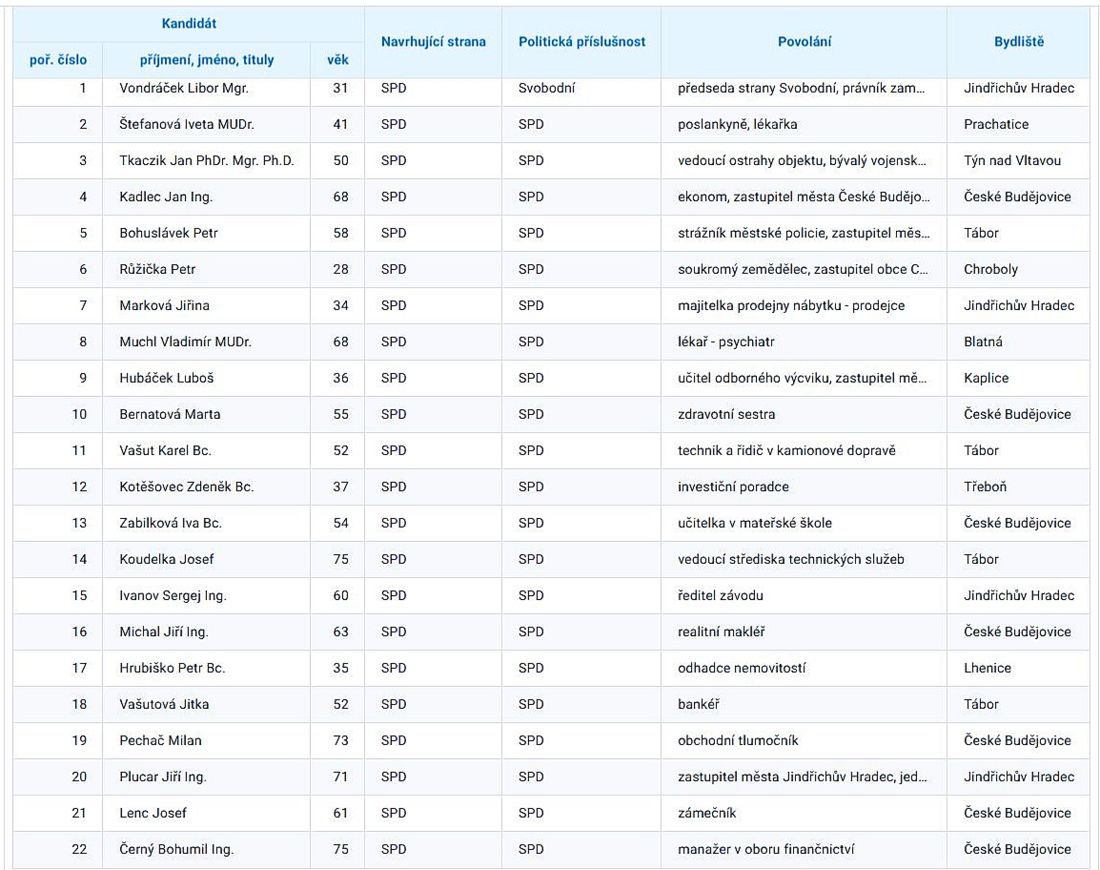Viewport: 1100px width, 870px height.
Task: Select the row of Růžička Petr
Action: pyautogui.click(x=157, y=269)
